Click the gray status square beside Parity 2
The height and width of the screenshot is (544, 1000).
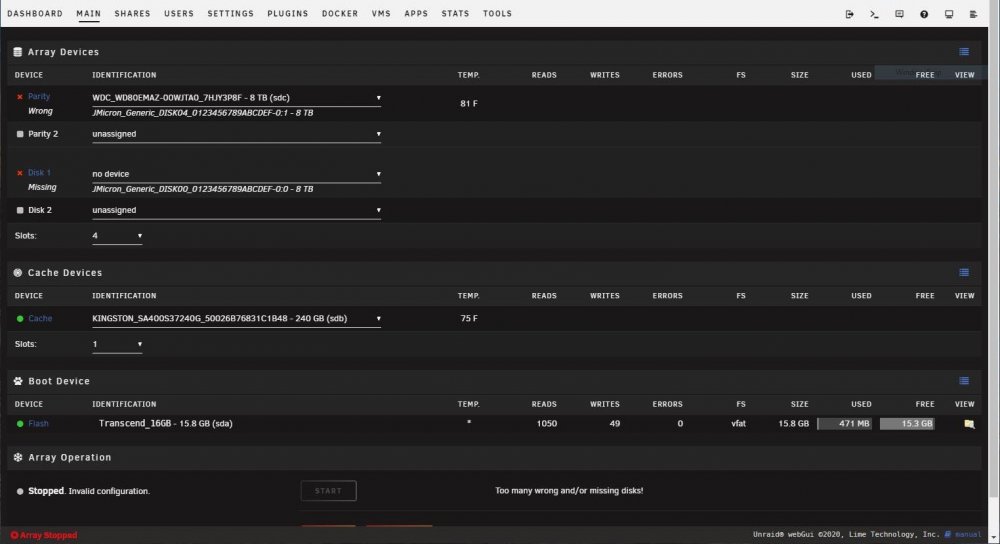coord(20,134)
